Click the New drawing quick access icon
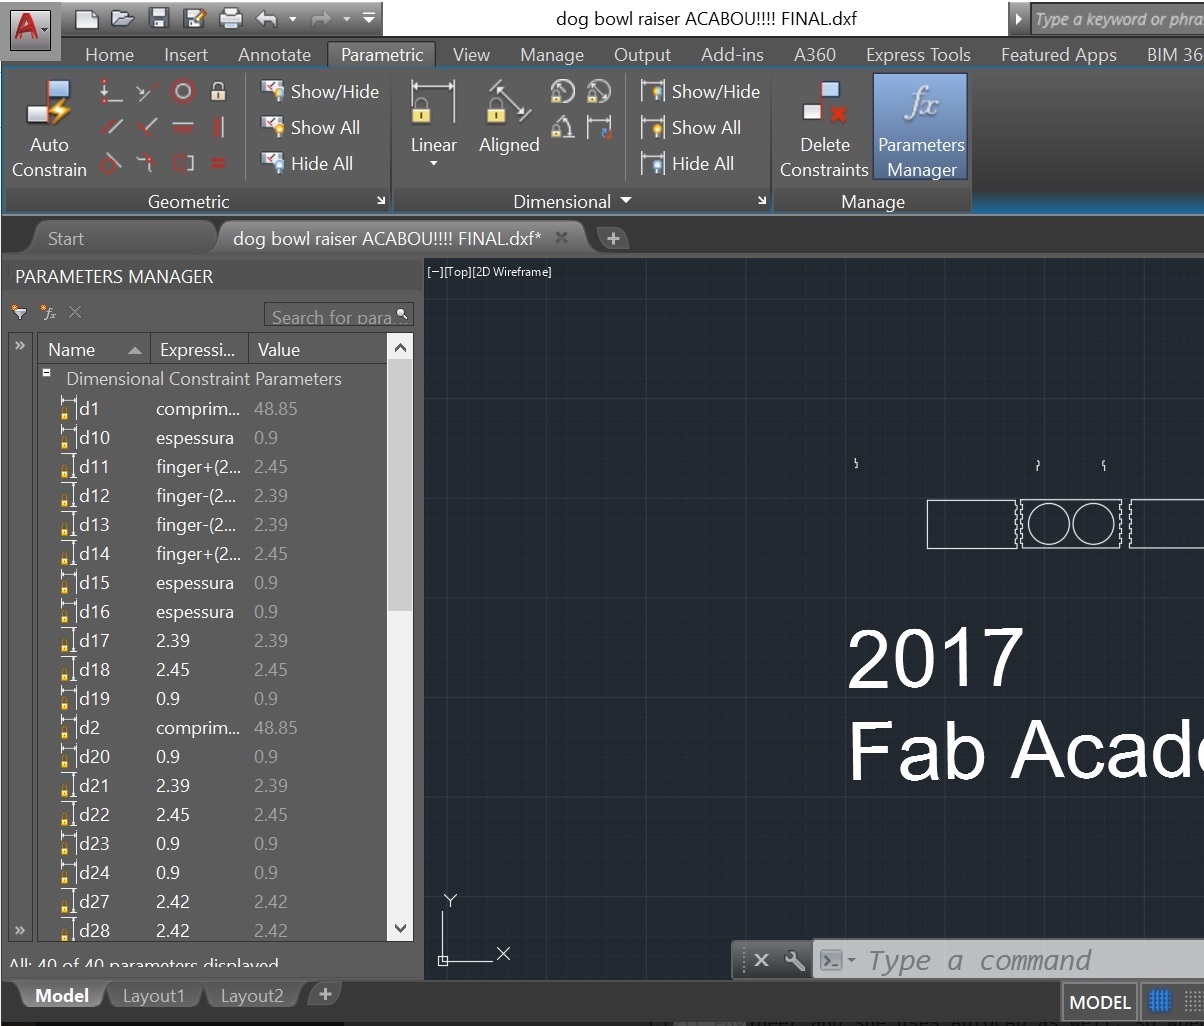The width and height of the screenshot is (1204, 1026). 87,18
